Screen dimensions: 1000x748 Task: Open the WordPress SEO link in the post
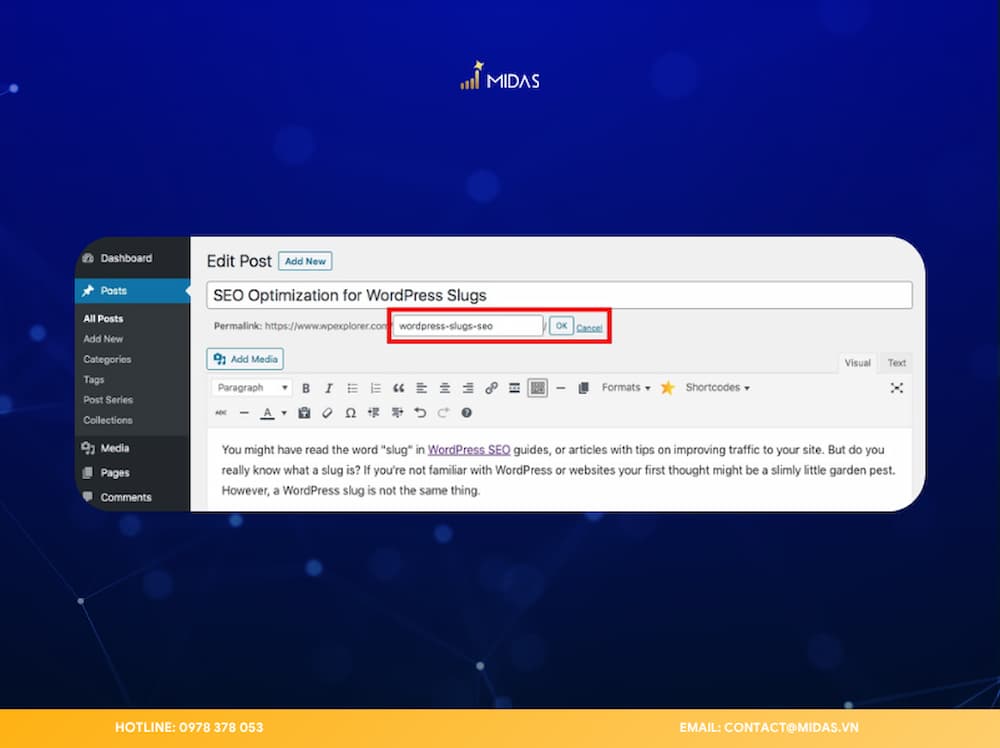469,450
